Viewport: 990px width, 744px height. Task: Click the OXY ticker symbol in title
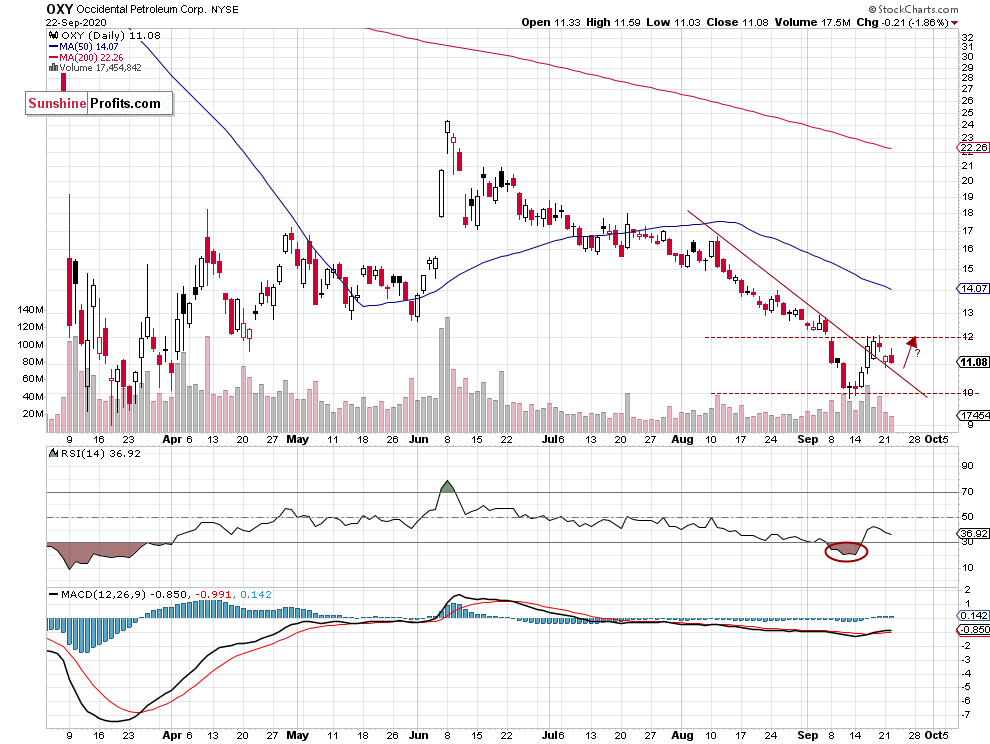coord(60,9)
